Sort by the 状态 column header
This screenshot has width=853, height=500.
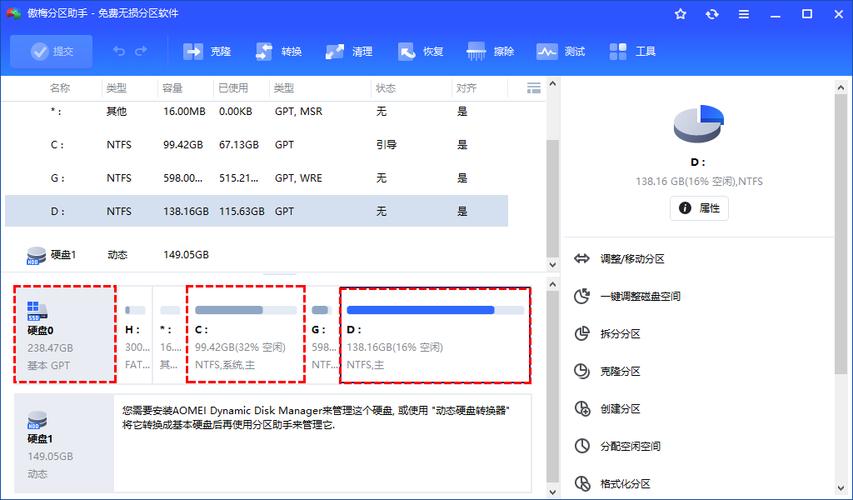pyautogui.click(x=386, y=88)
